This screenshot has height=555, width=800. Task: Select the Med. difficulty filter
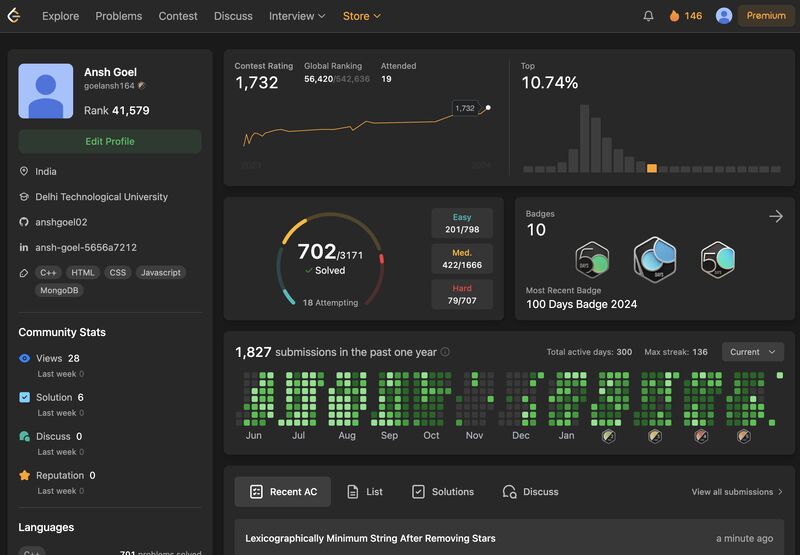point(462,259)
